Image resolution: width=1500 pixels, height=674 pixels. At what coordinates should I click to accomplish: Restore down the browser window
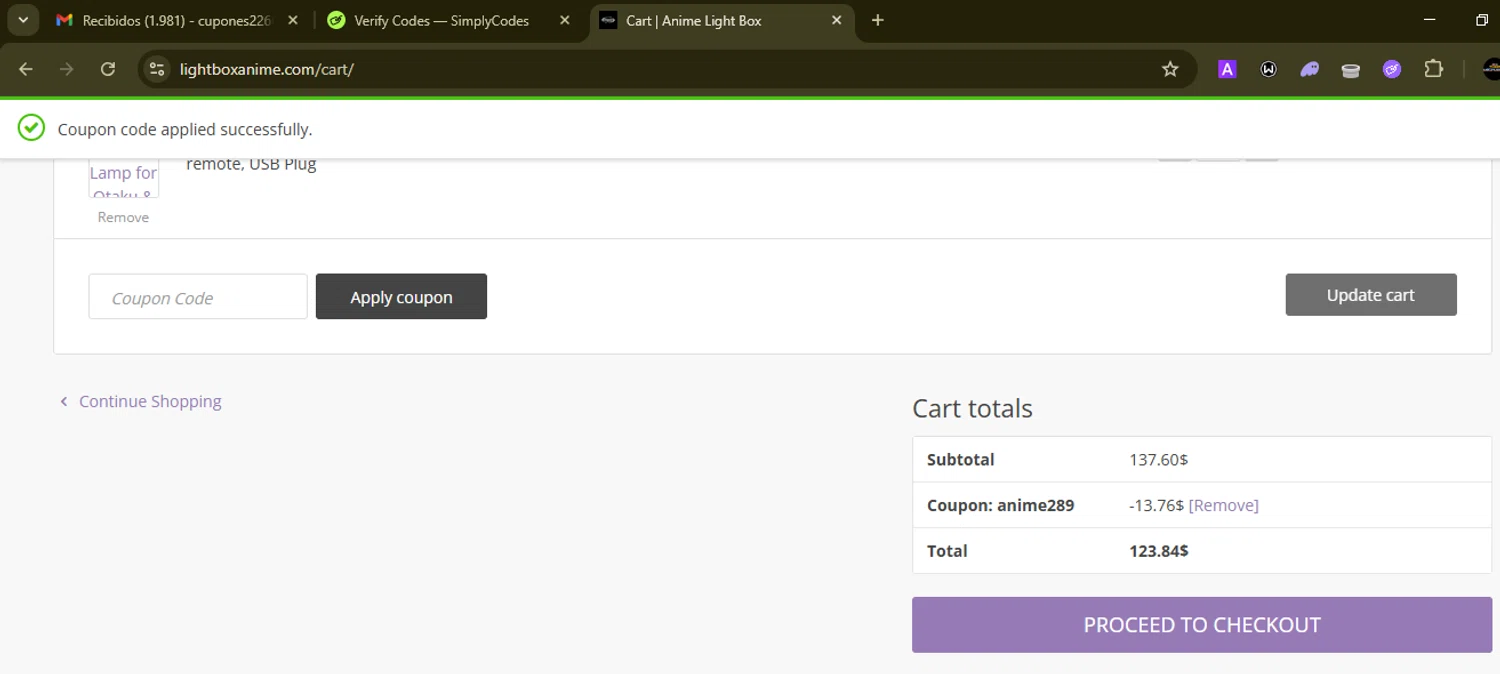[1482, 20]
